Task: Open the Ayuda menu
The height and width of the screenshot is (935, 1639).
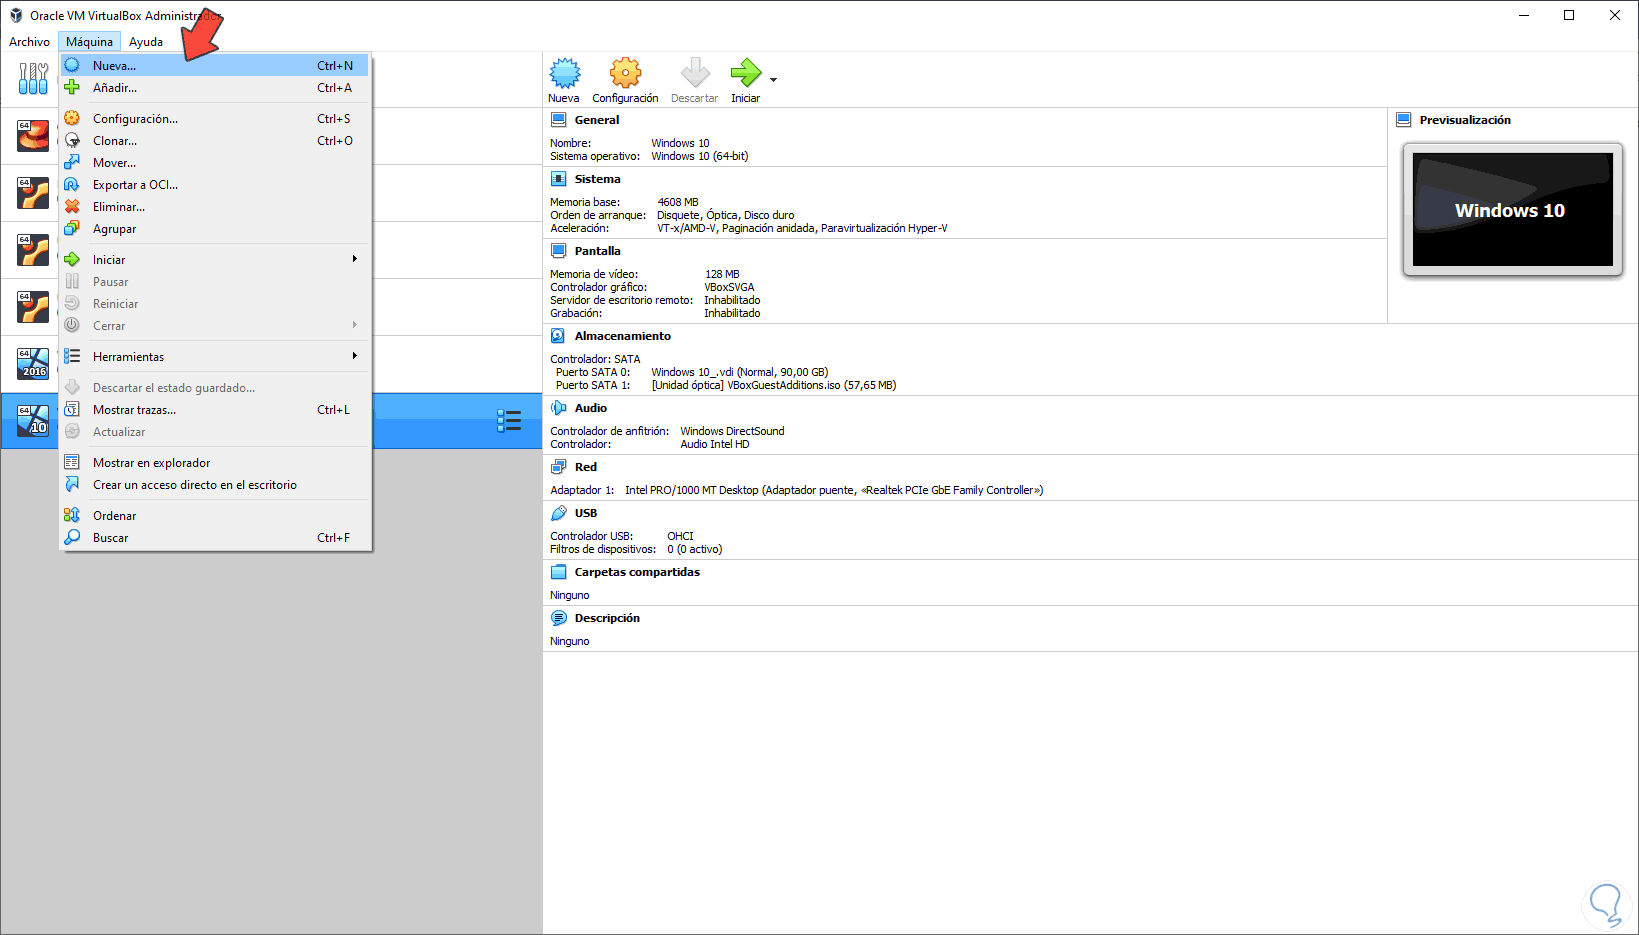Action: point(146,42)
